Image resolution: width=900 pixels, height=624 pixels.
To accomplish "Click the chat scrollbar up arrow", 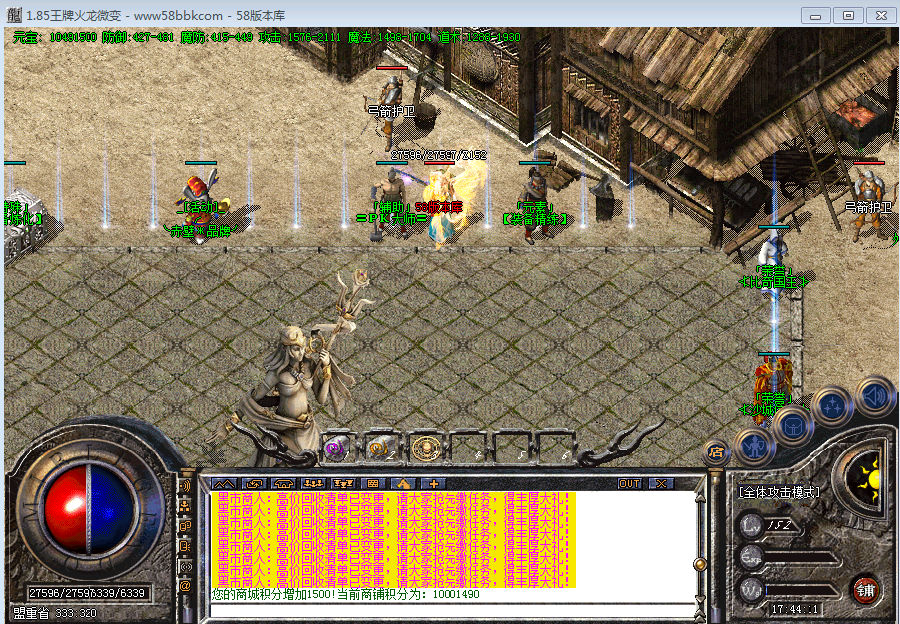I will [x=700, y=497].
